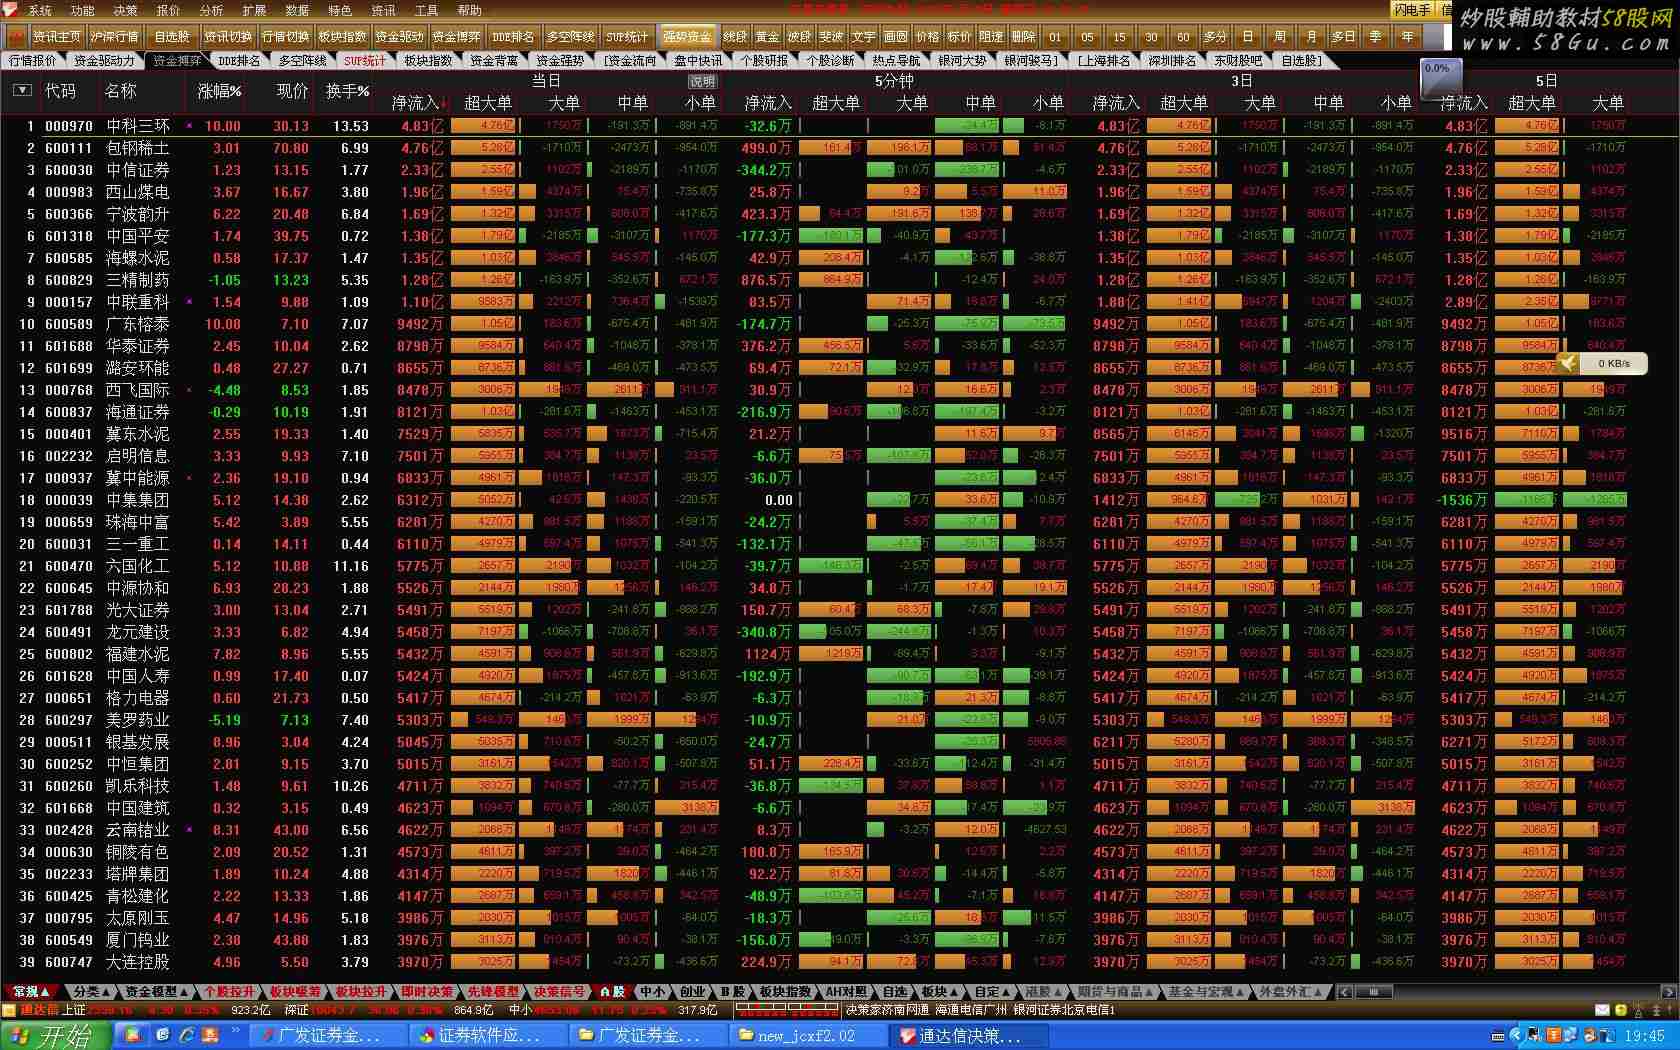
Task: Expand the 资金模型 bottom tab
Action: tap(156, 991)
